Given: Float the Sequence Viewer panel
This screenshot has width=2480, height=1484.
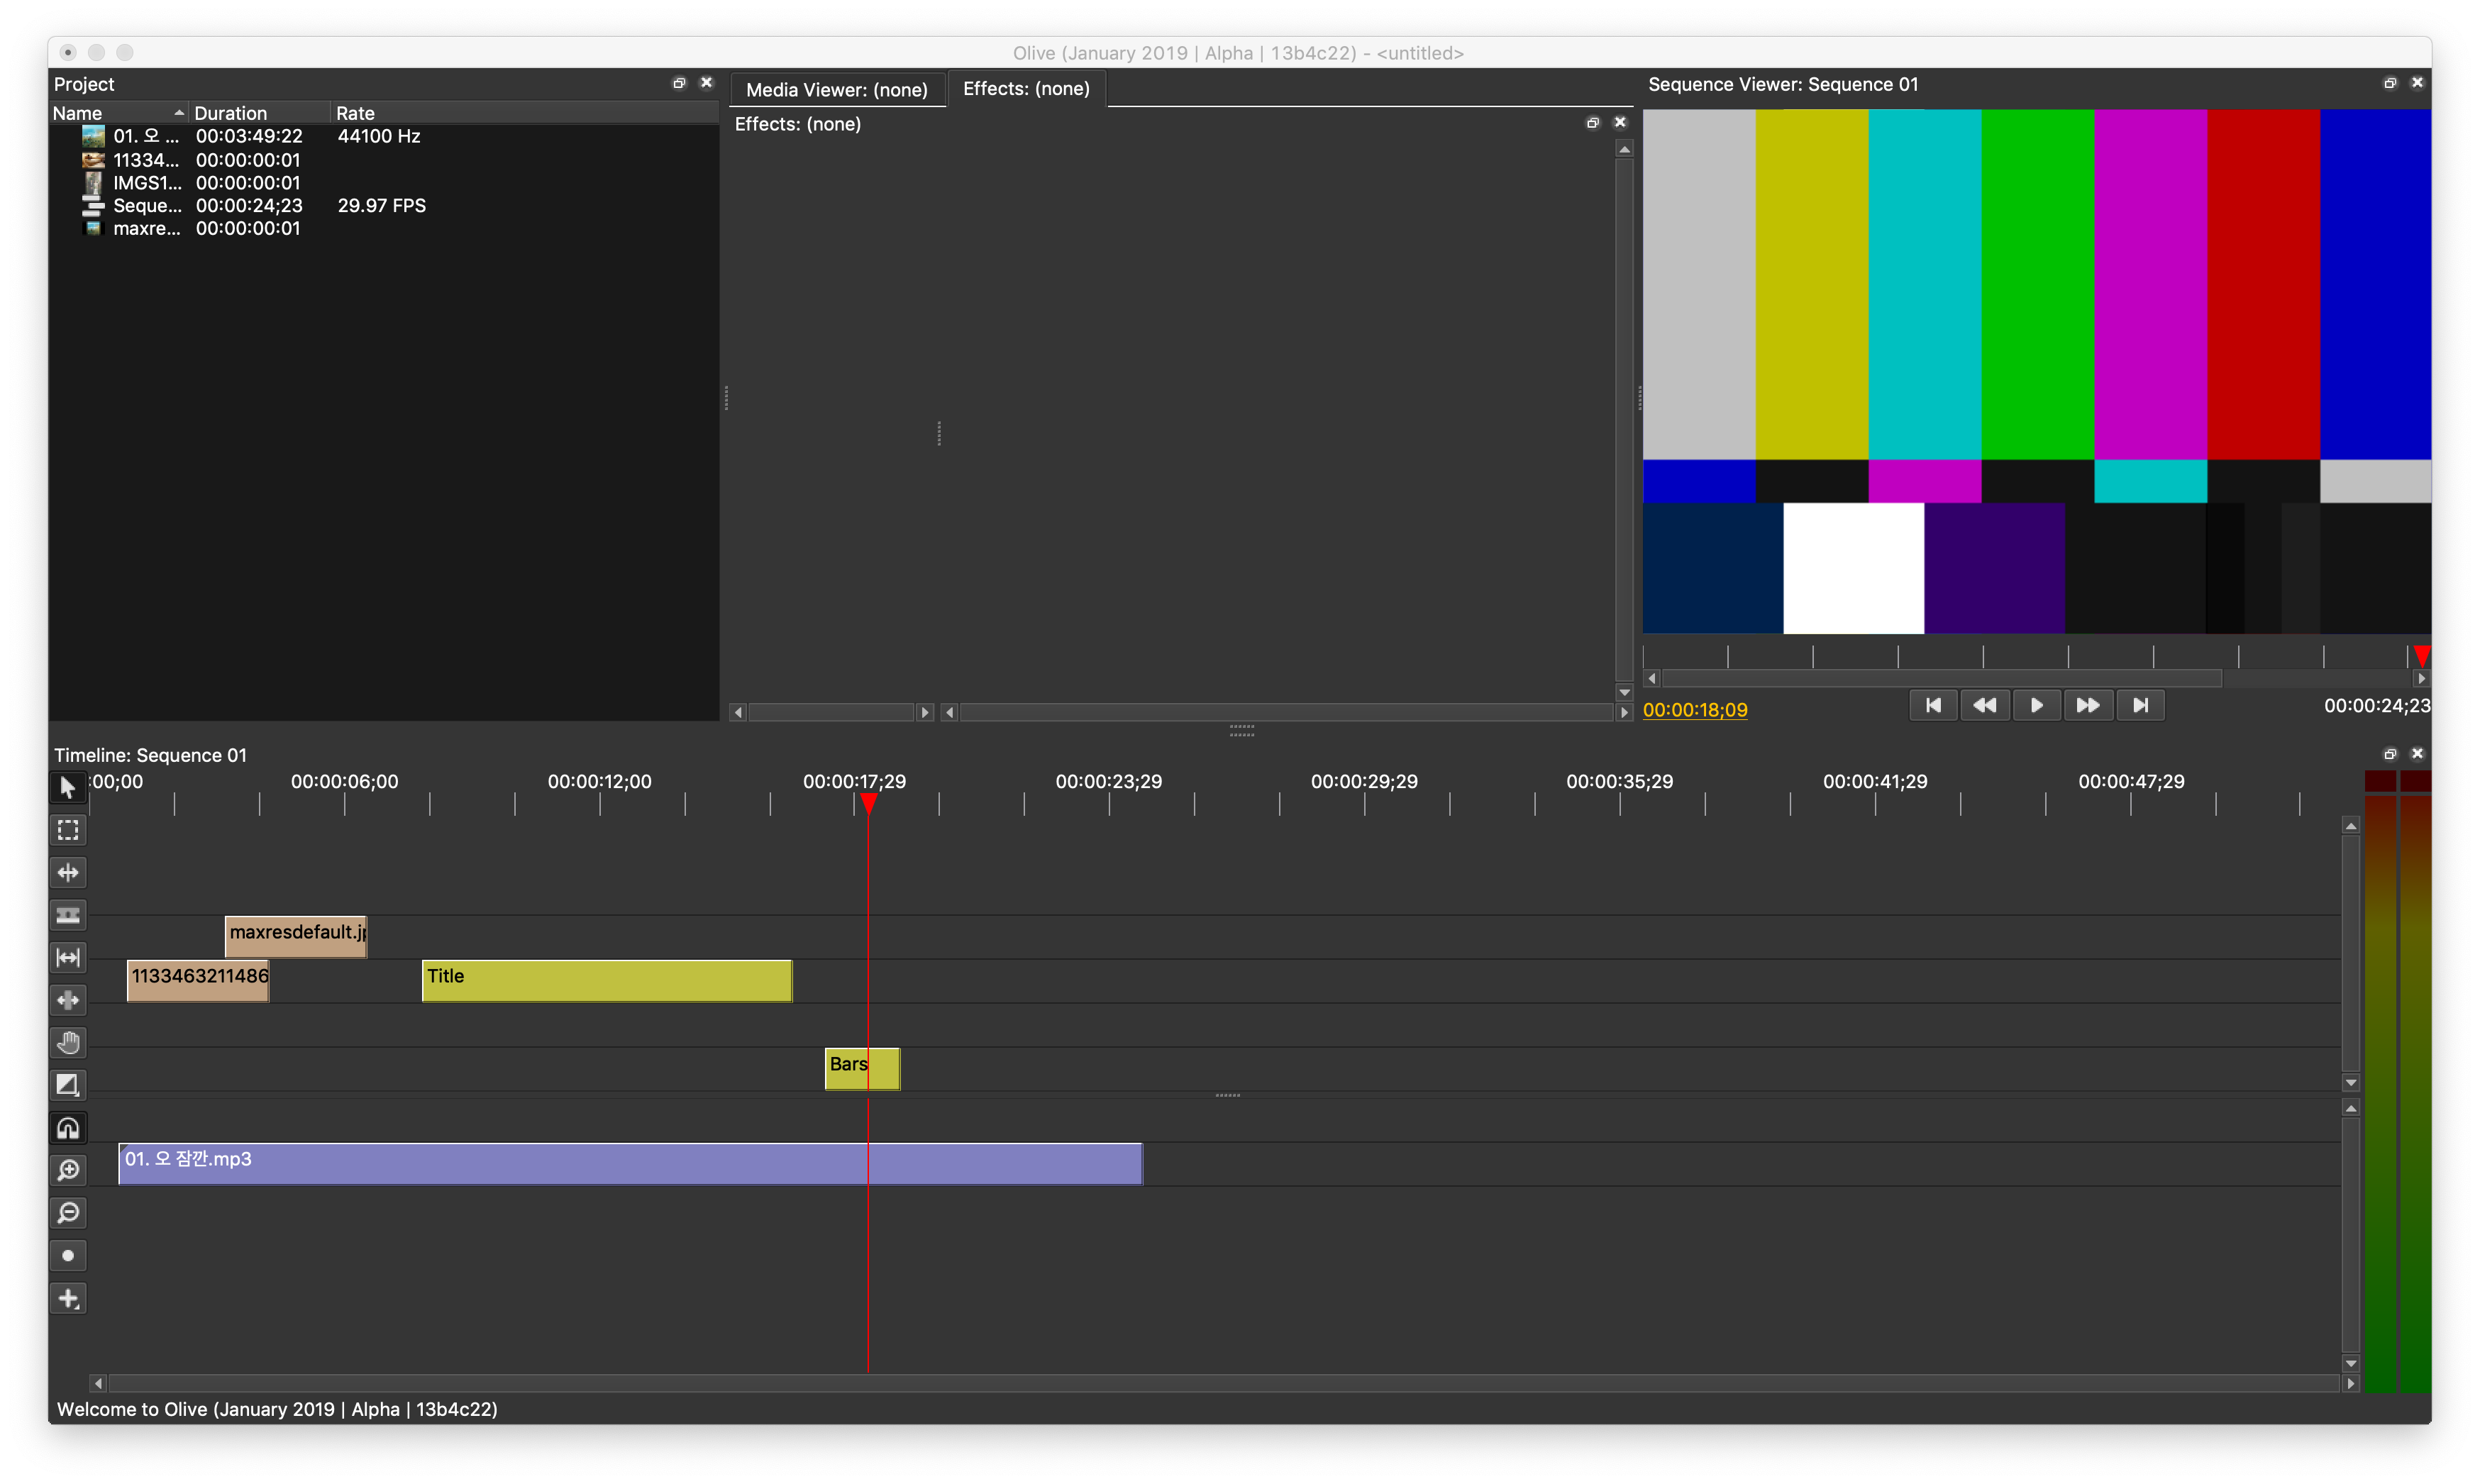Looking at the screenshot, I should 2390,83.
